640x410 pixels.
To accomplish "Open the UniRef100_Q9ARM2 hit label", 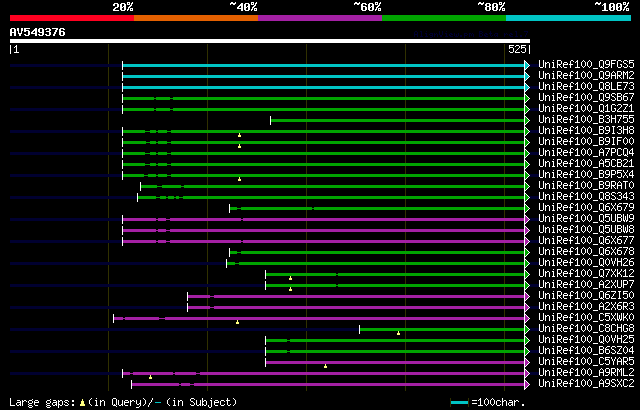I will click(x=586, y=75).
